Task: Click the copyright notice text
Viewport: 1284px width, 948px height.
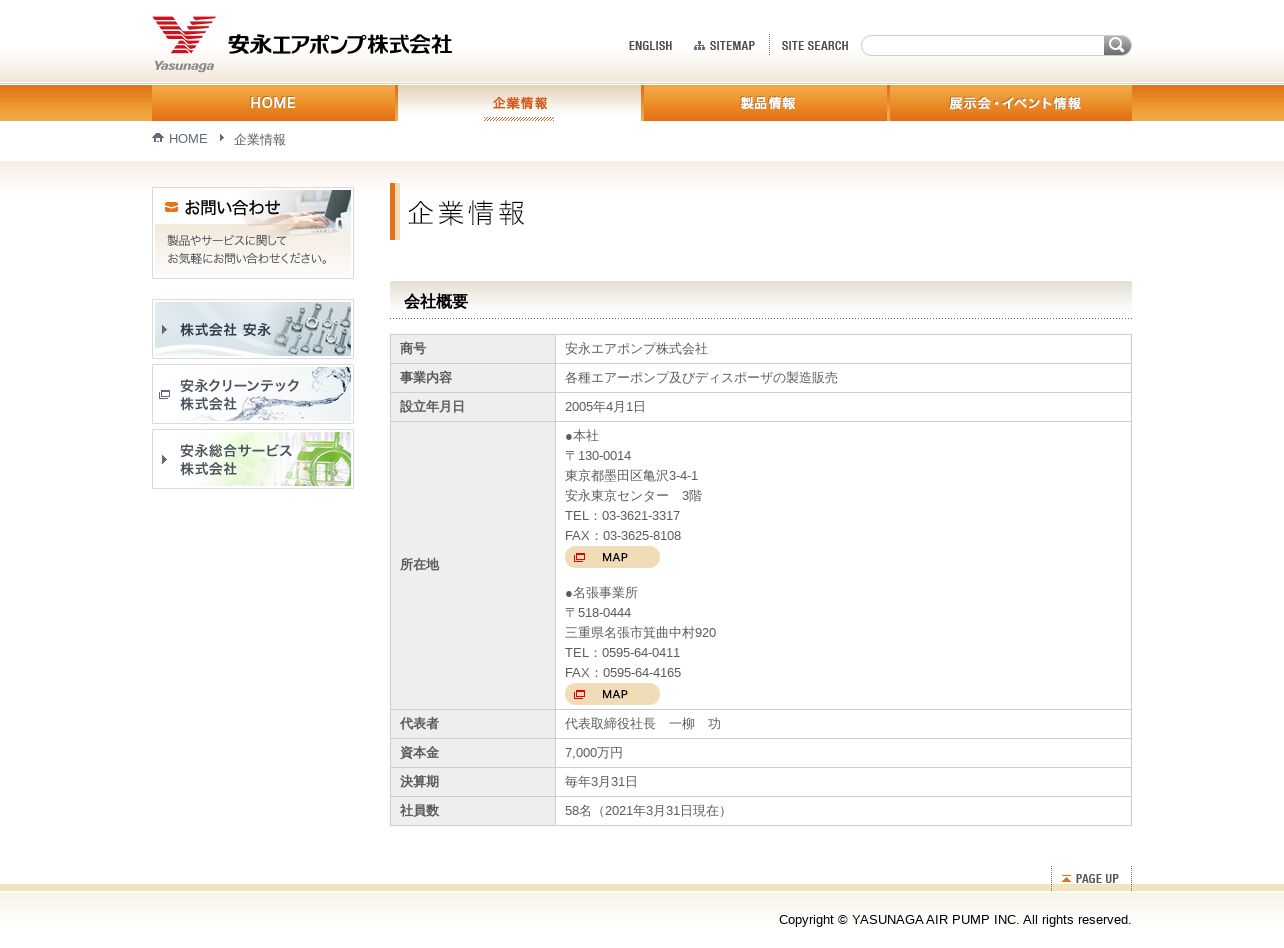Action: point(955,920)
